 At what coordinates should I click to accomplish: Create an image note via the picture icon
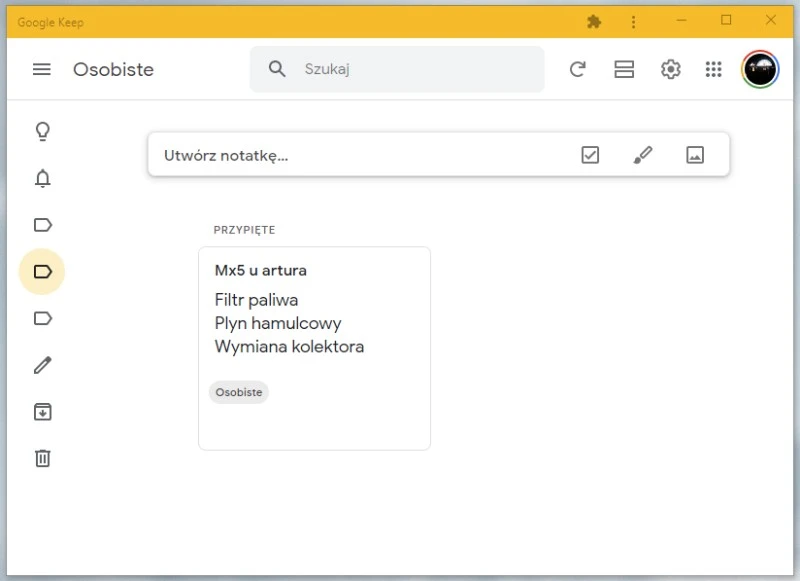696,154
